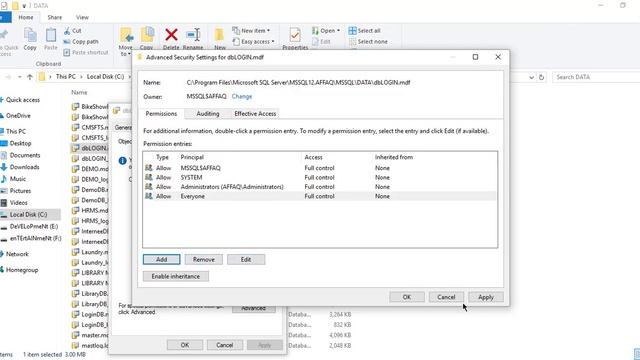
Task: Click the Principal column header
Action: coord(192,157)
